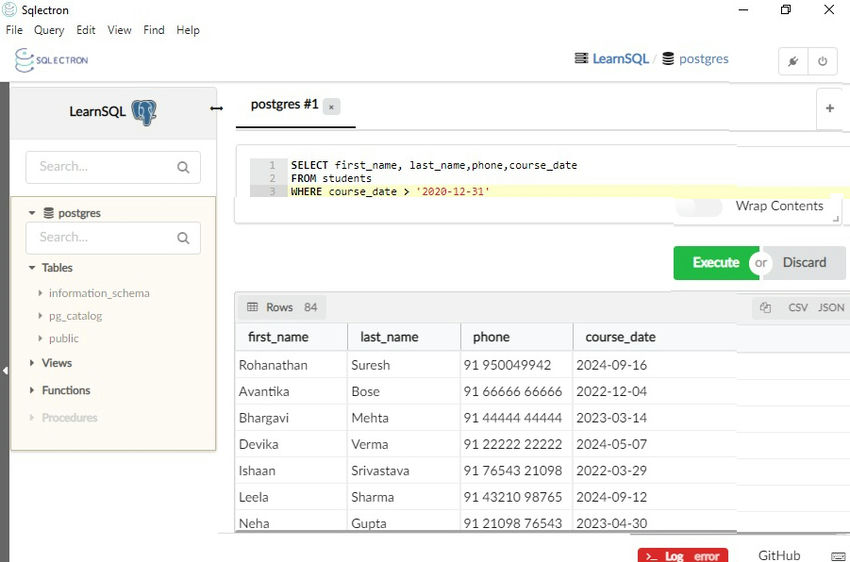Expand the pg_catalog schema

pos(40,315)
